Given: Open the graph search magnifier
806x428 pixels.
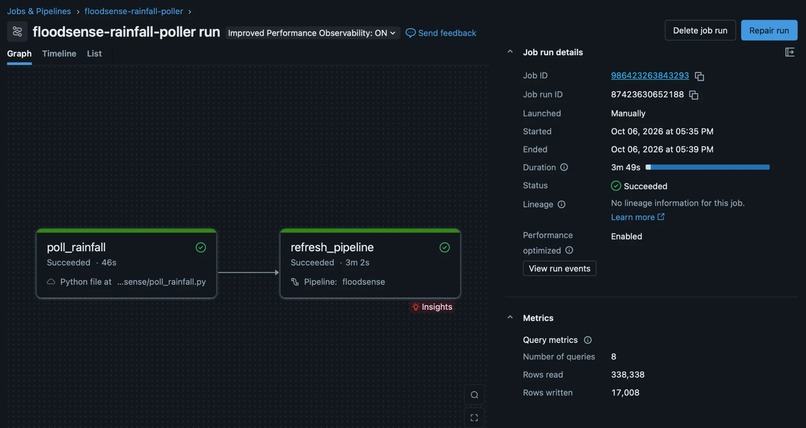Looking at the screenshot, I should pyautogui.click(x=474, y=395).
